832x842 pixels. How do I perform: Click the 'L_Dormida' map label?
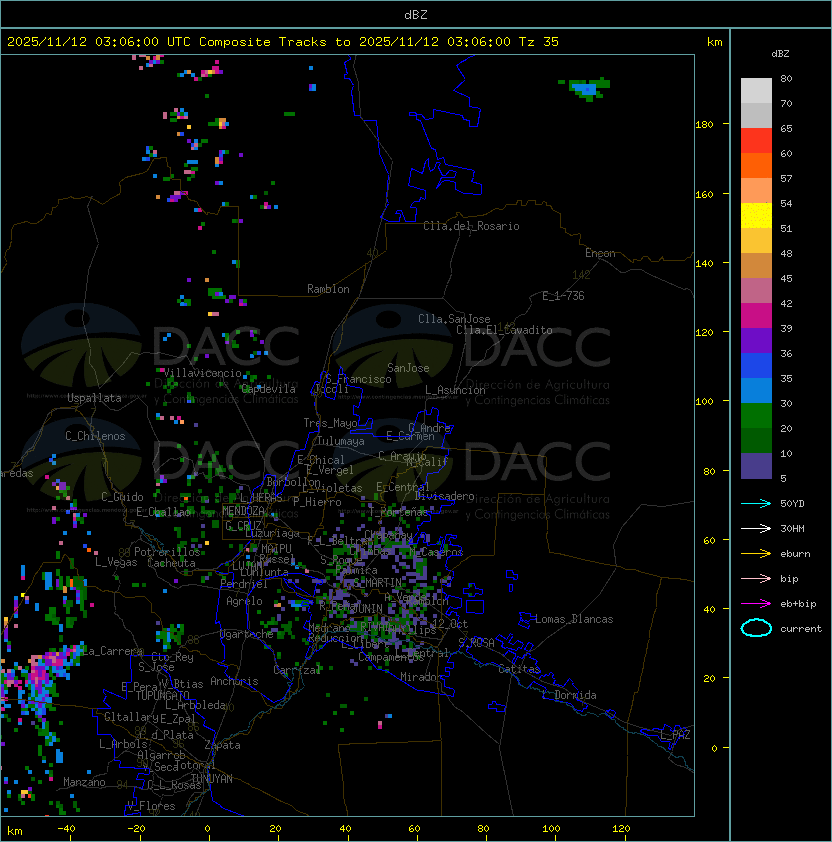(x=569, y=695)
